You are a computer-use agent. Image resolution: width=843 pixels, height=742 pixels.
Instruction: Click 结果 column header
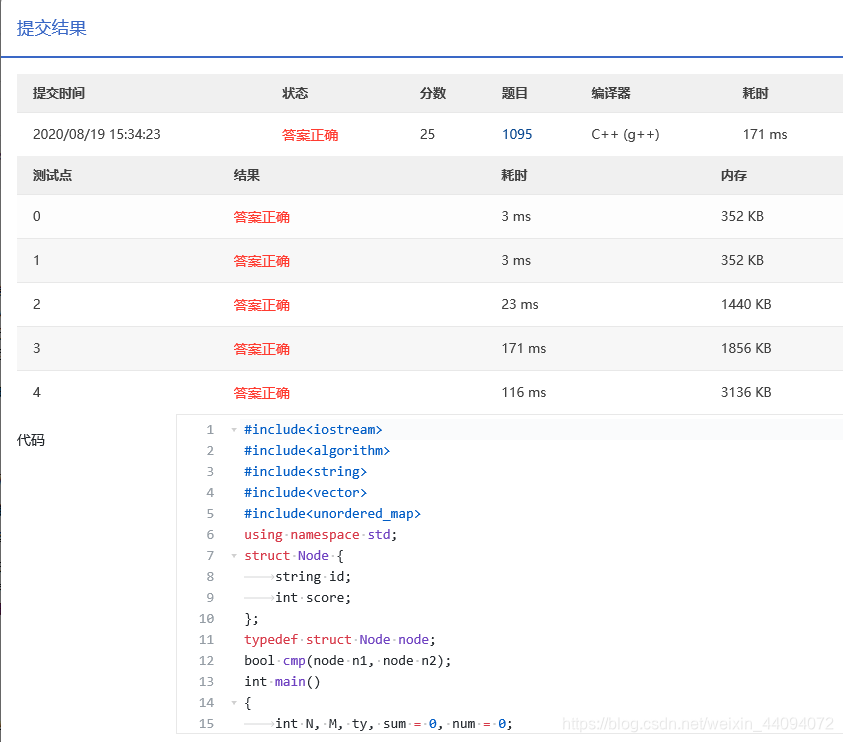[247, 175]
